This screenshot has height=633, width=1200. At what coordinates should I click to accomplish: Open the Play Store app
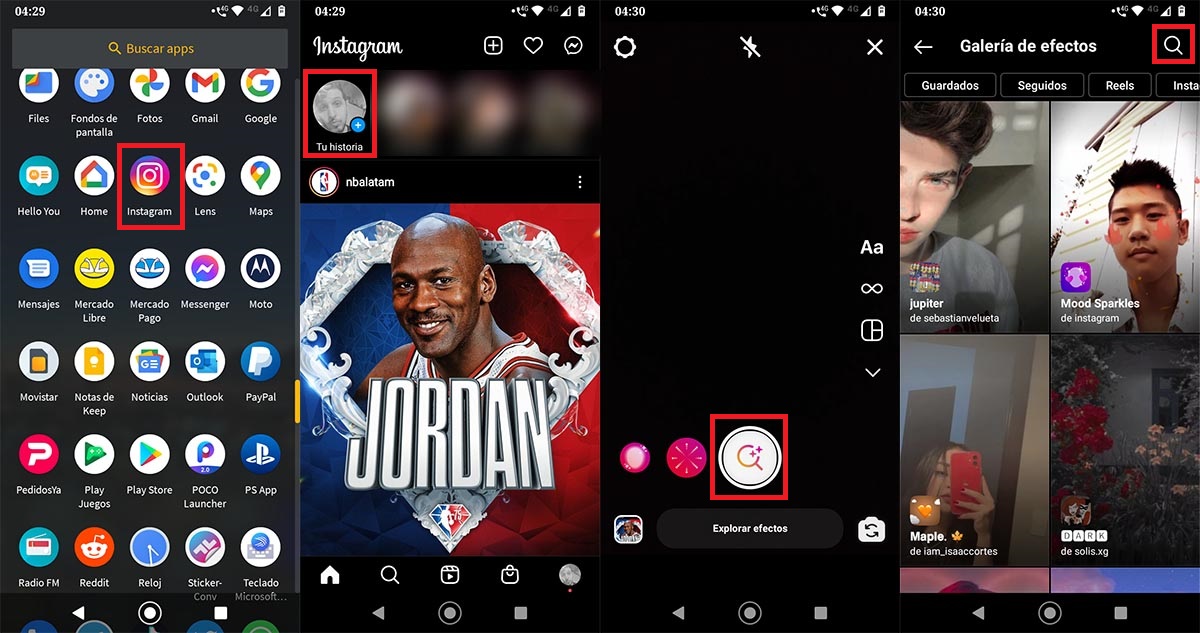(149, 454)
